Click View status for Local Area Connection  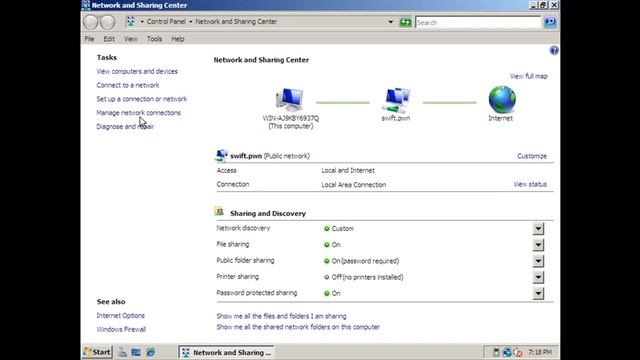pos(530,184)
